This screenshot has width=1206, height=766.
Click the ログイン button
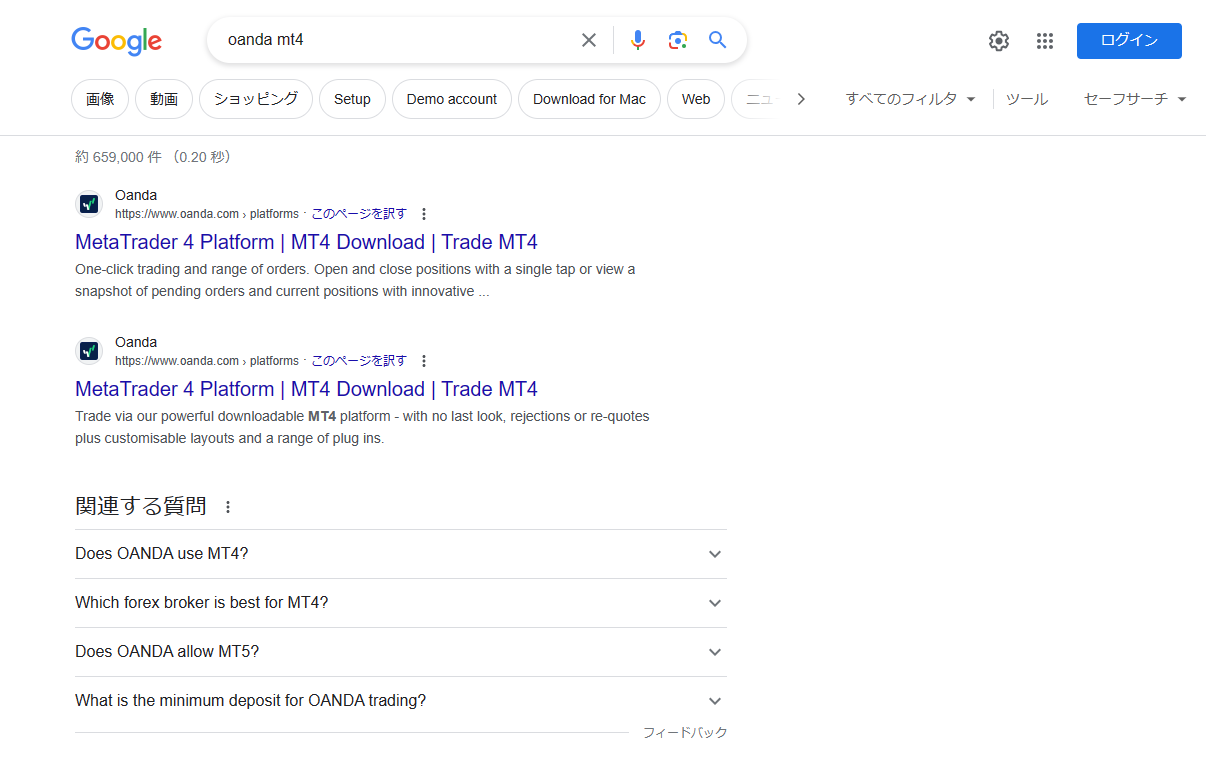[1129, 41]
